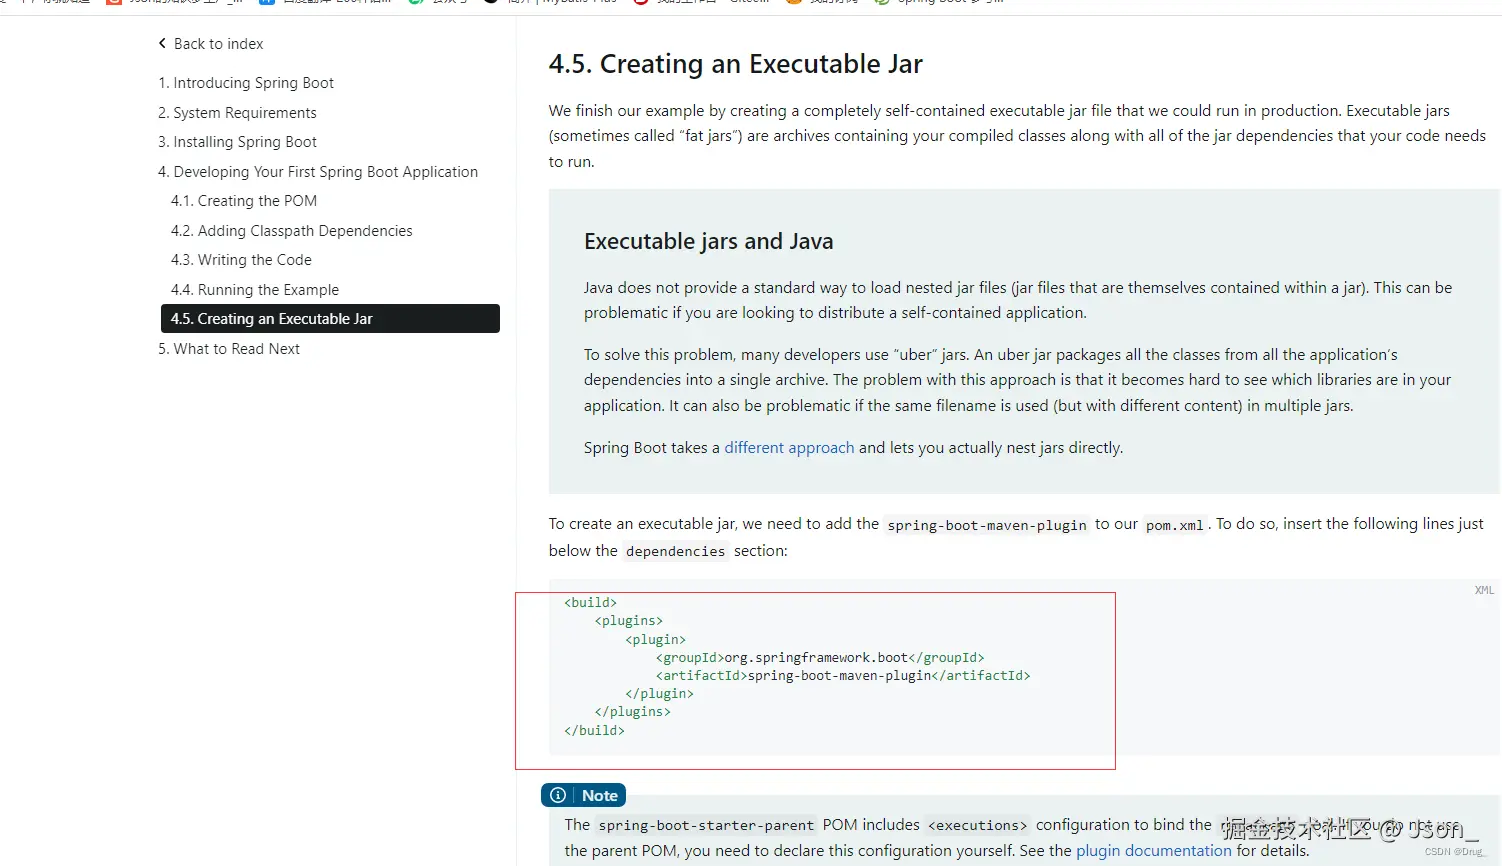Click the inline code 'pom.xml'

coord(1175,525)
